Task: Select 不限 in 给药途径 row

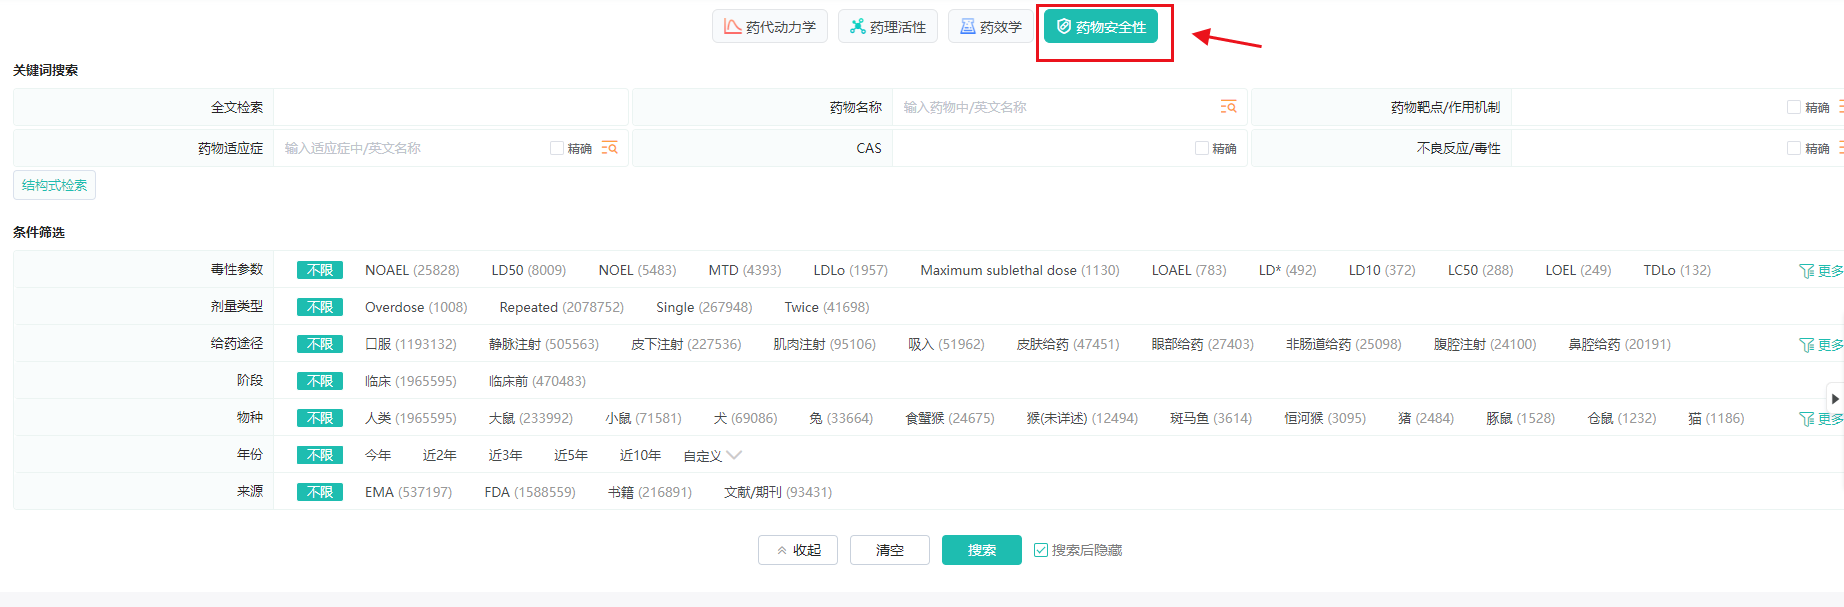Action: (x=320, y=344)
